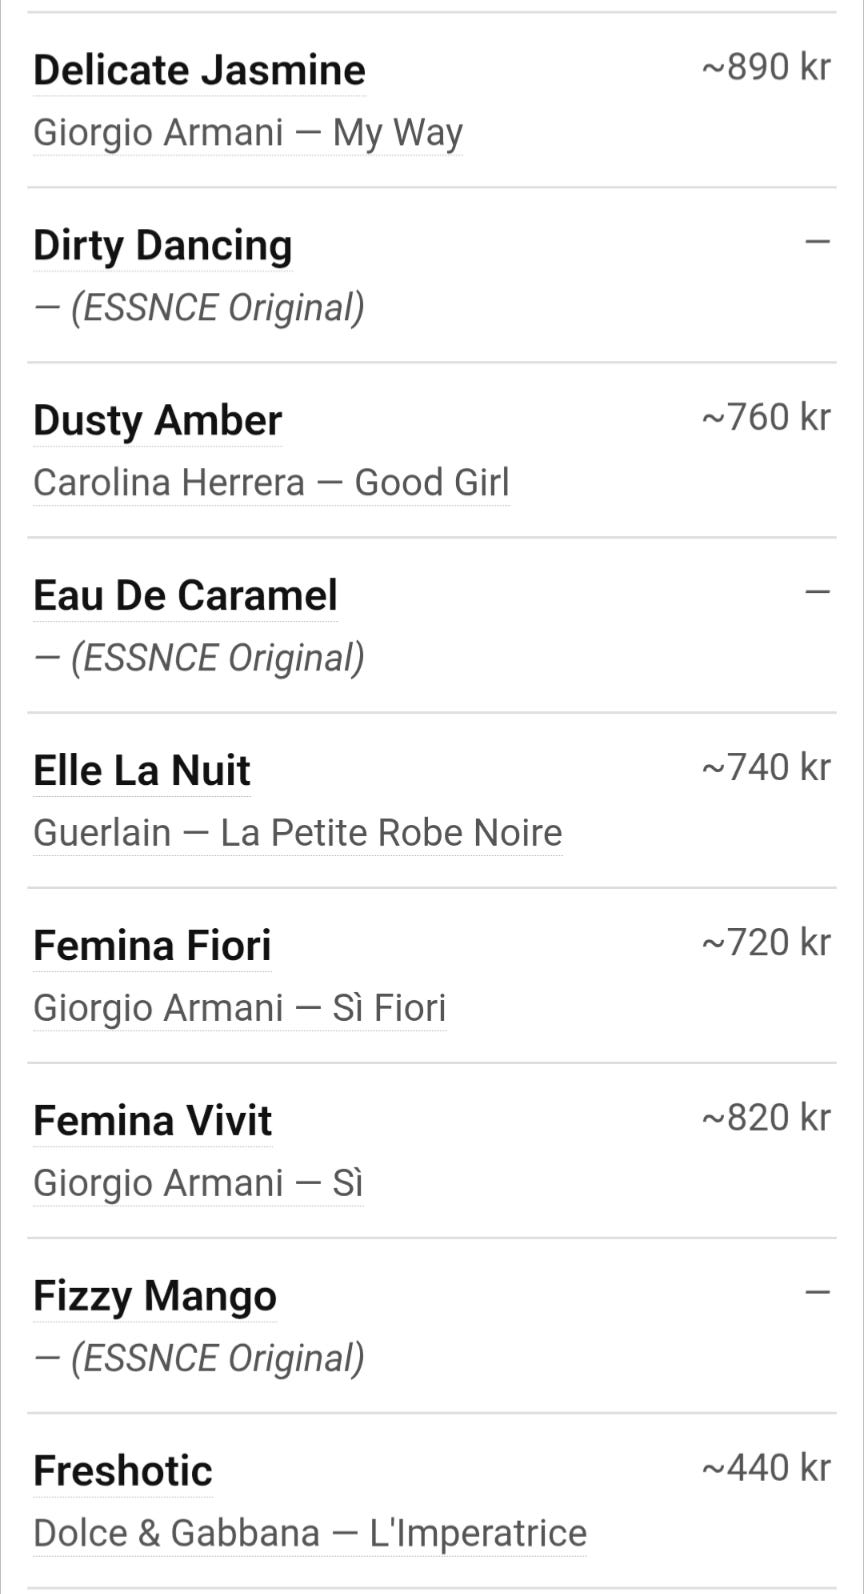
Task: Open the Elle La Nuit fragrance link
Action: point(141,770)
